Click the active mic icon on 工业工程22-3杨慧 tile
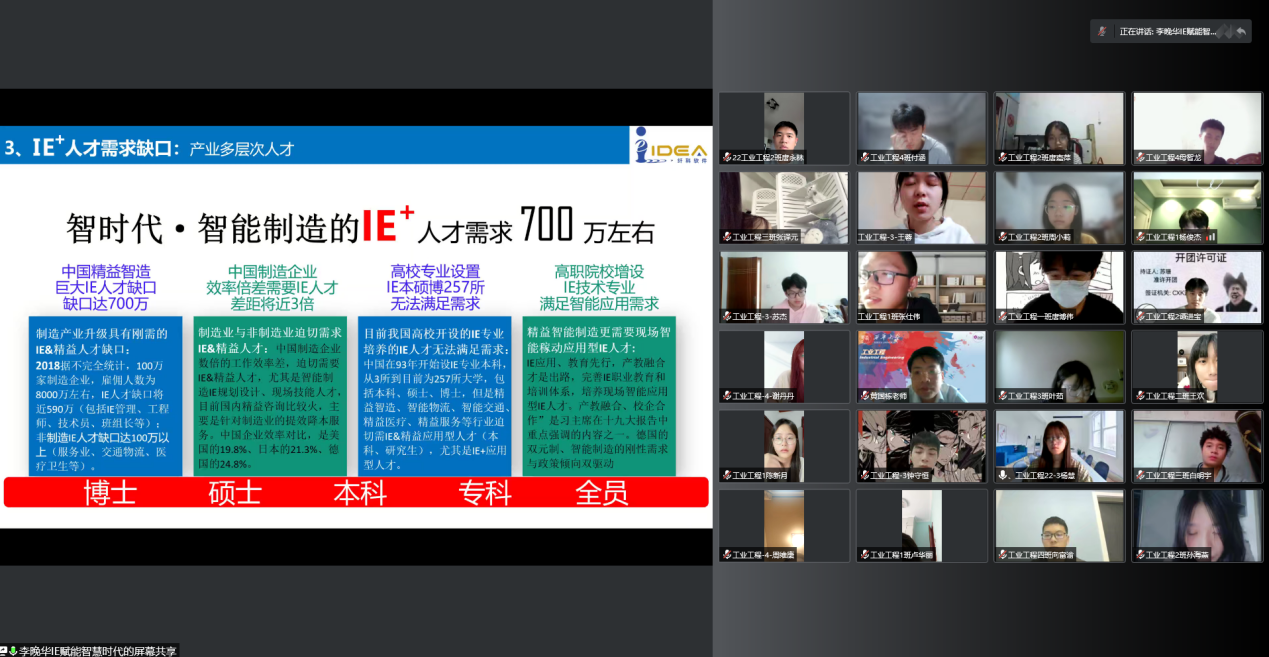 [x=1003, y=475]
